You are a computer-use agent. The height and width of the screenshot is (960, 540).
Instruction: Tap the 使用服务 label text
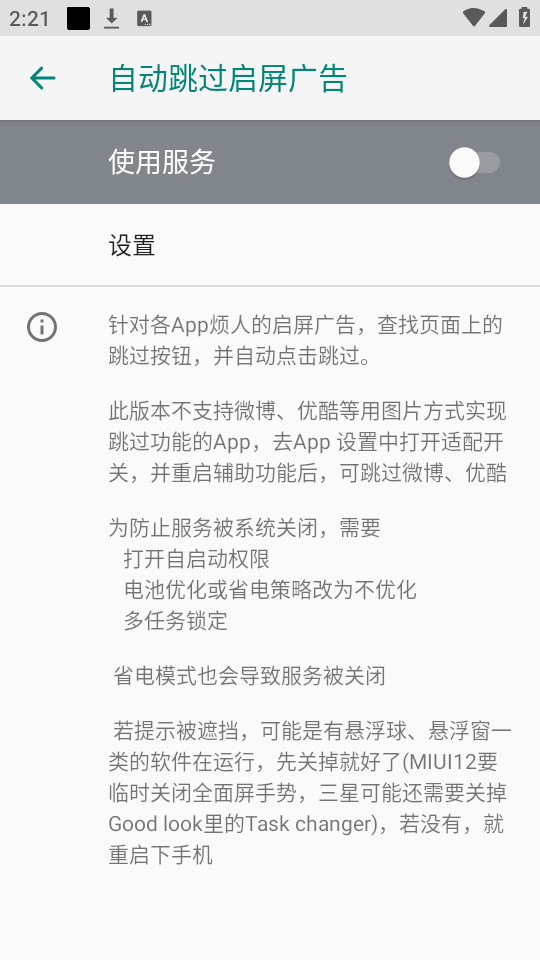(162, 162)
